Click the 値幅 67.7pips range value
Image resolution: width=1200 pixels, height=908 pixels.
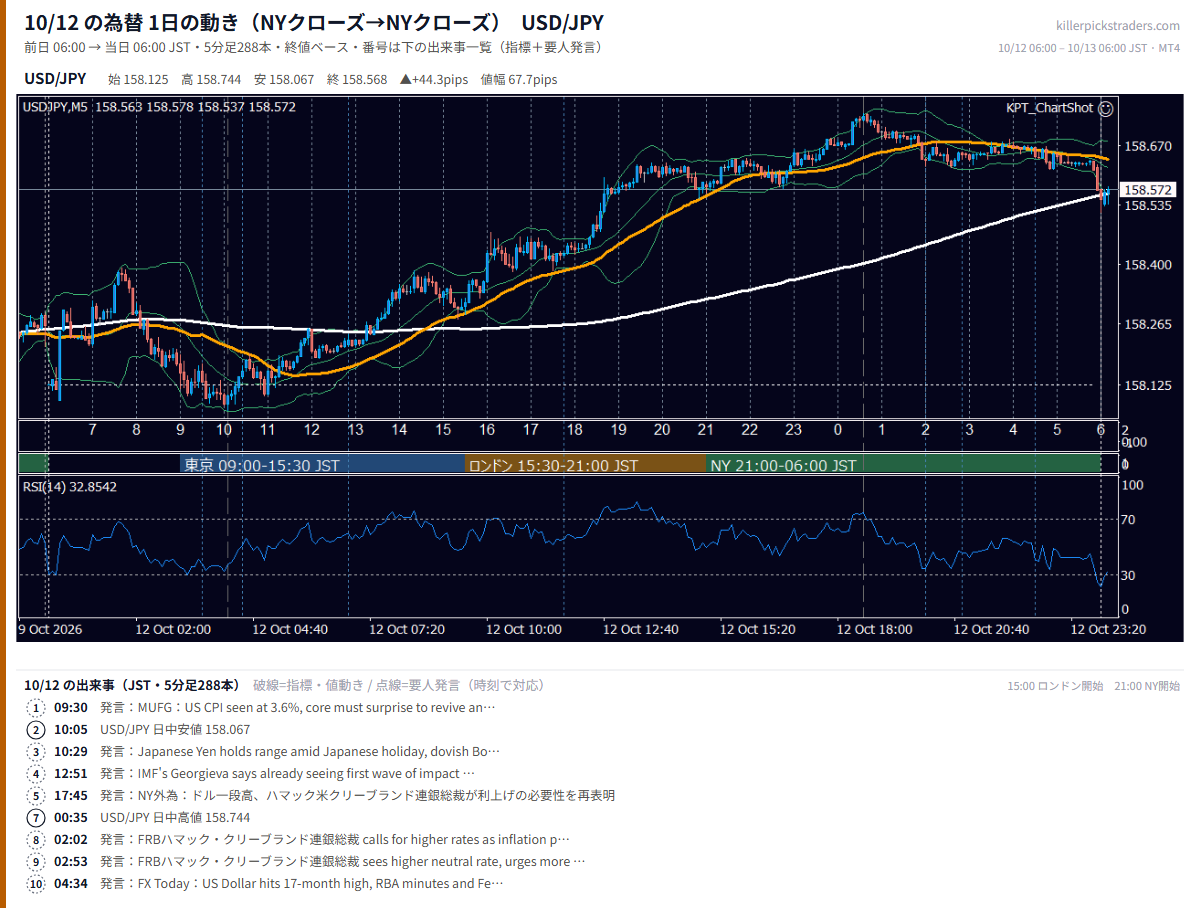519,79
